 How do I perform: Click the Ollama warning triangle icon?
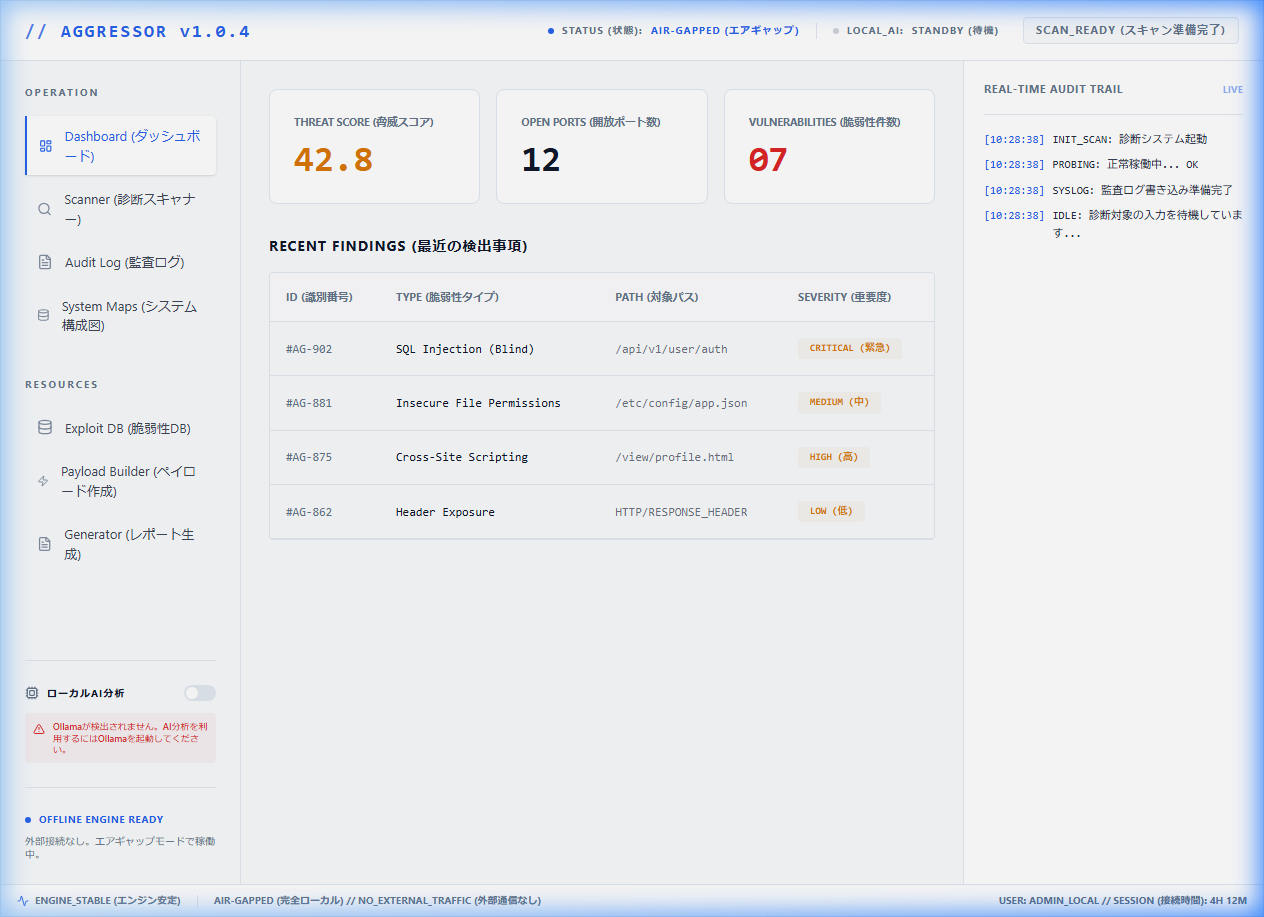click(39, 729)
